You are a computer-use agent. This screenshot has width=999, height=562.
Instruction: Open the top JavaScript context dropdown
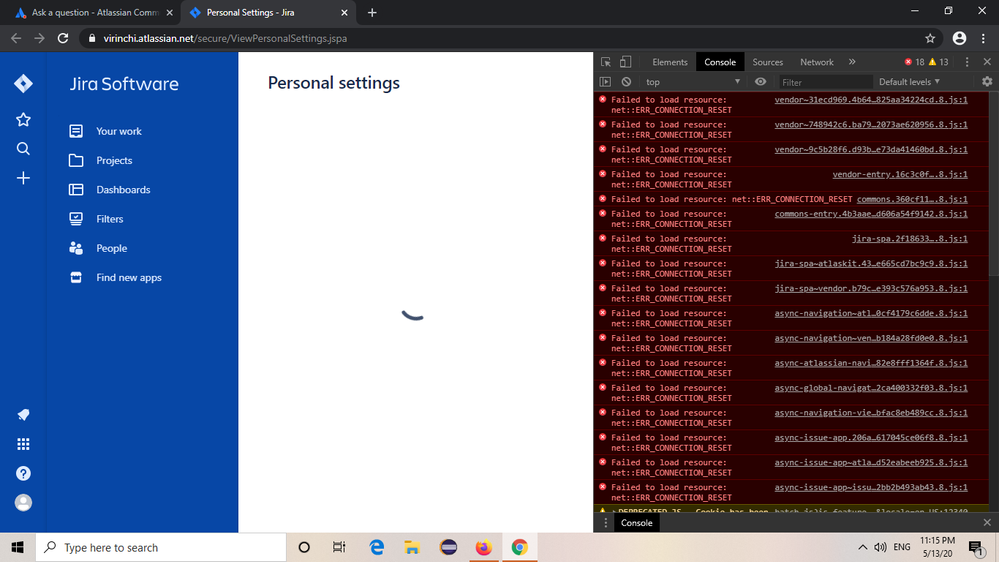(x=693, y=82)
